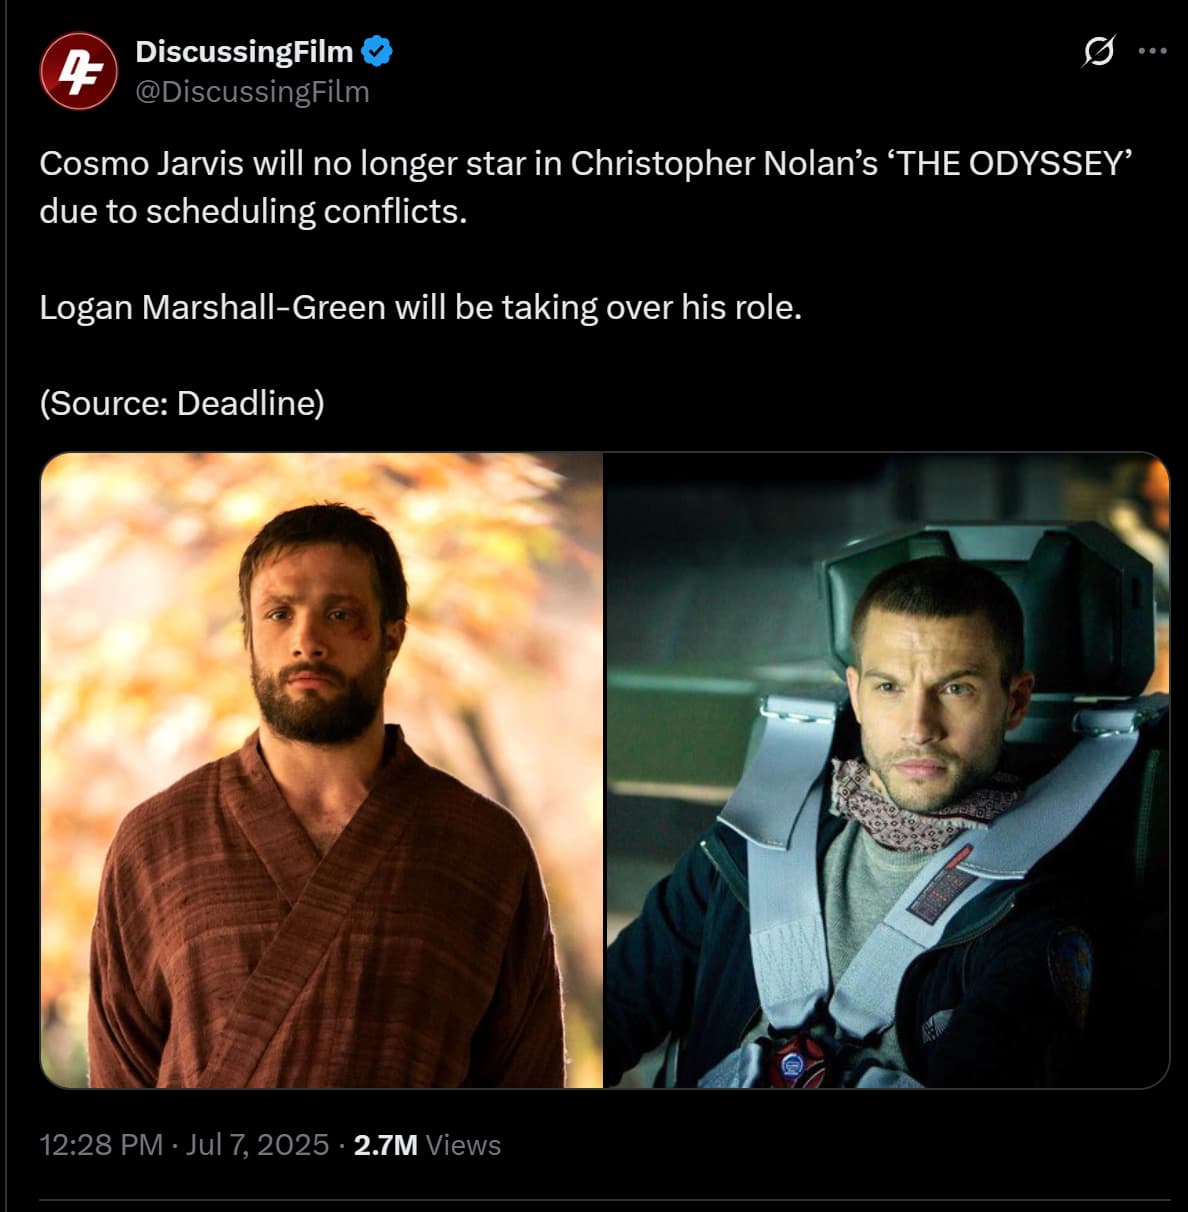This screenshot has width=1188, height=1212.
Task: Click the DiscussingFilm profile avatar
Action: [x=78, y=71]
